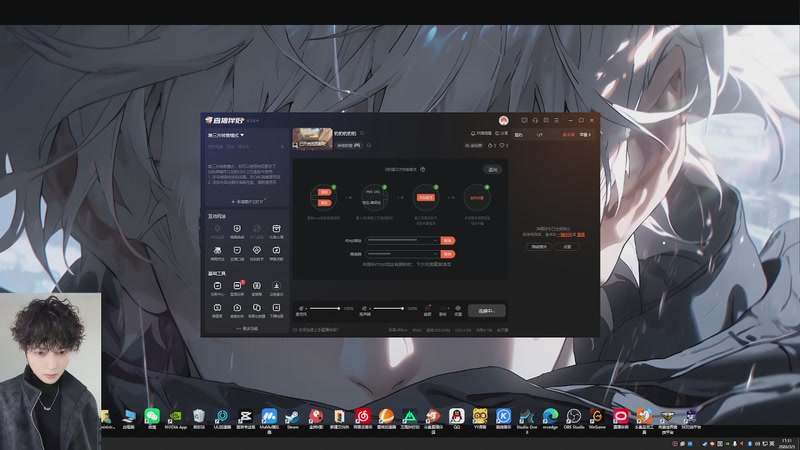
Task: Open the settings gear in bottom toolbar
Action: point(458,308)
